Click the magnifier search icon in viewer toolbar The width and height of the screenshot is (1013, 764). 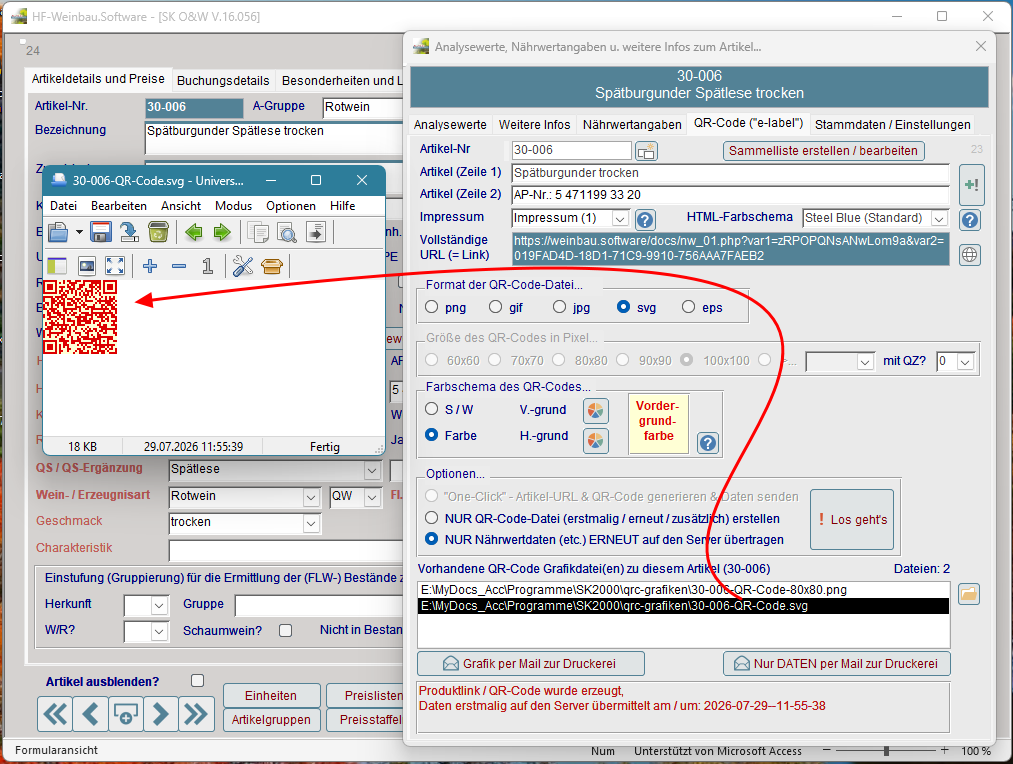pos(287,232)
